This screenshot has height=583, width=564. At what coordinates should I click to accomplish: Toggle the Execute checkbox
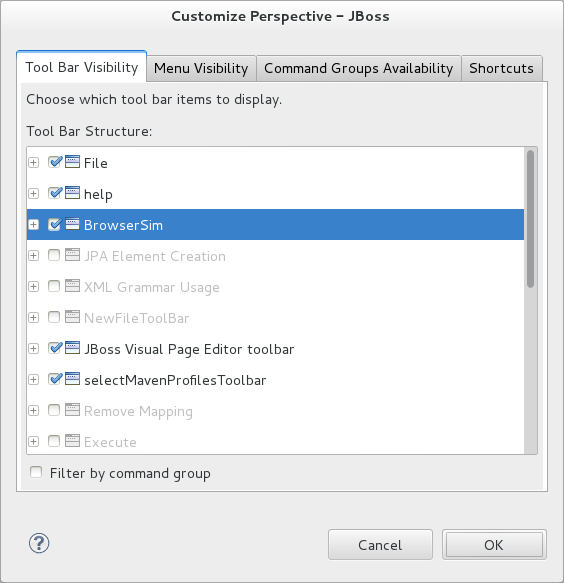(x=54, y=441)
